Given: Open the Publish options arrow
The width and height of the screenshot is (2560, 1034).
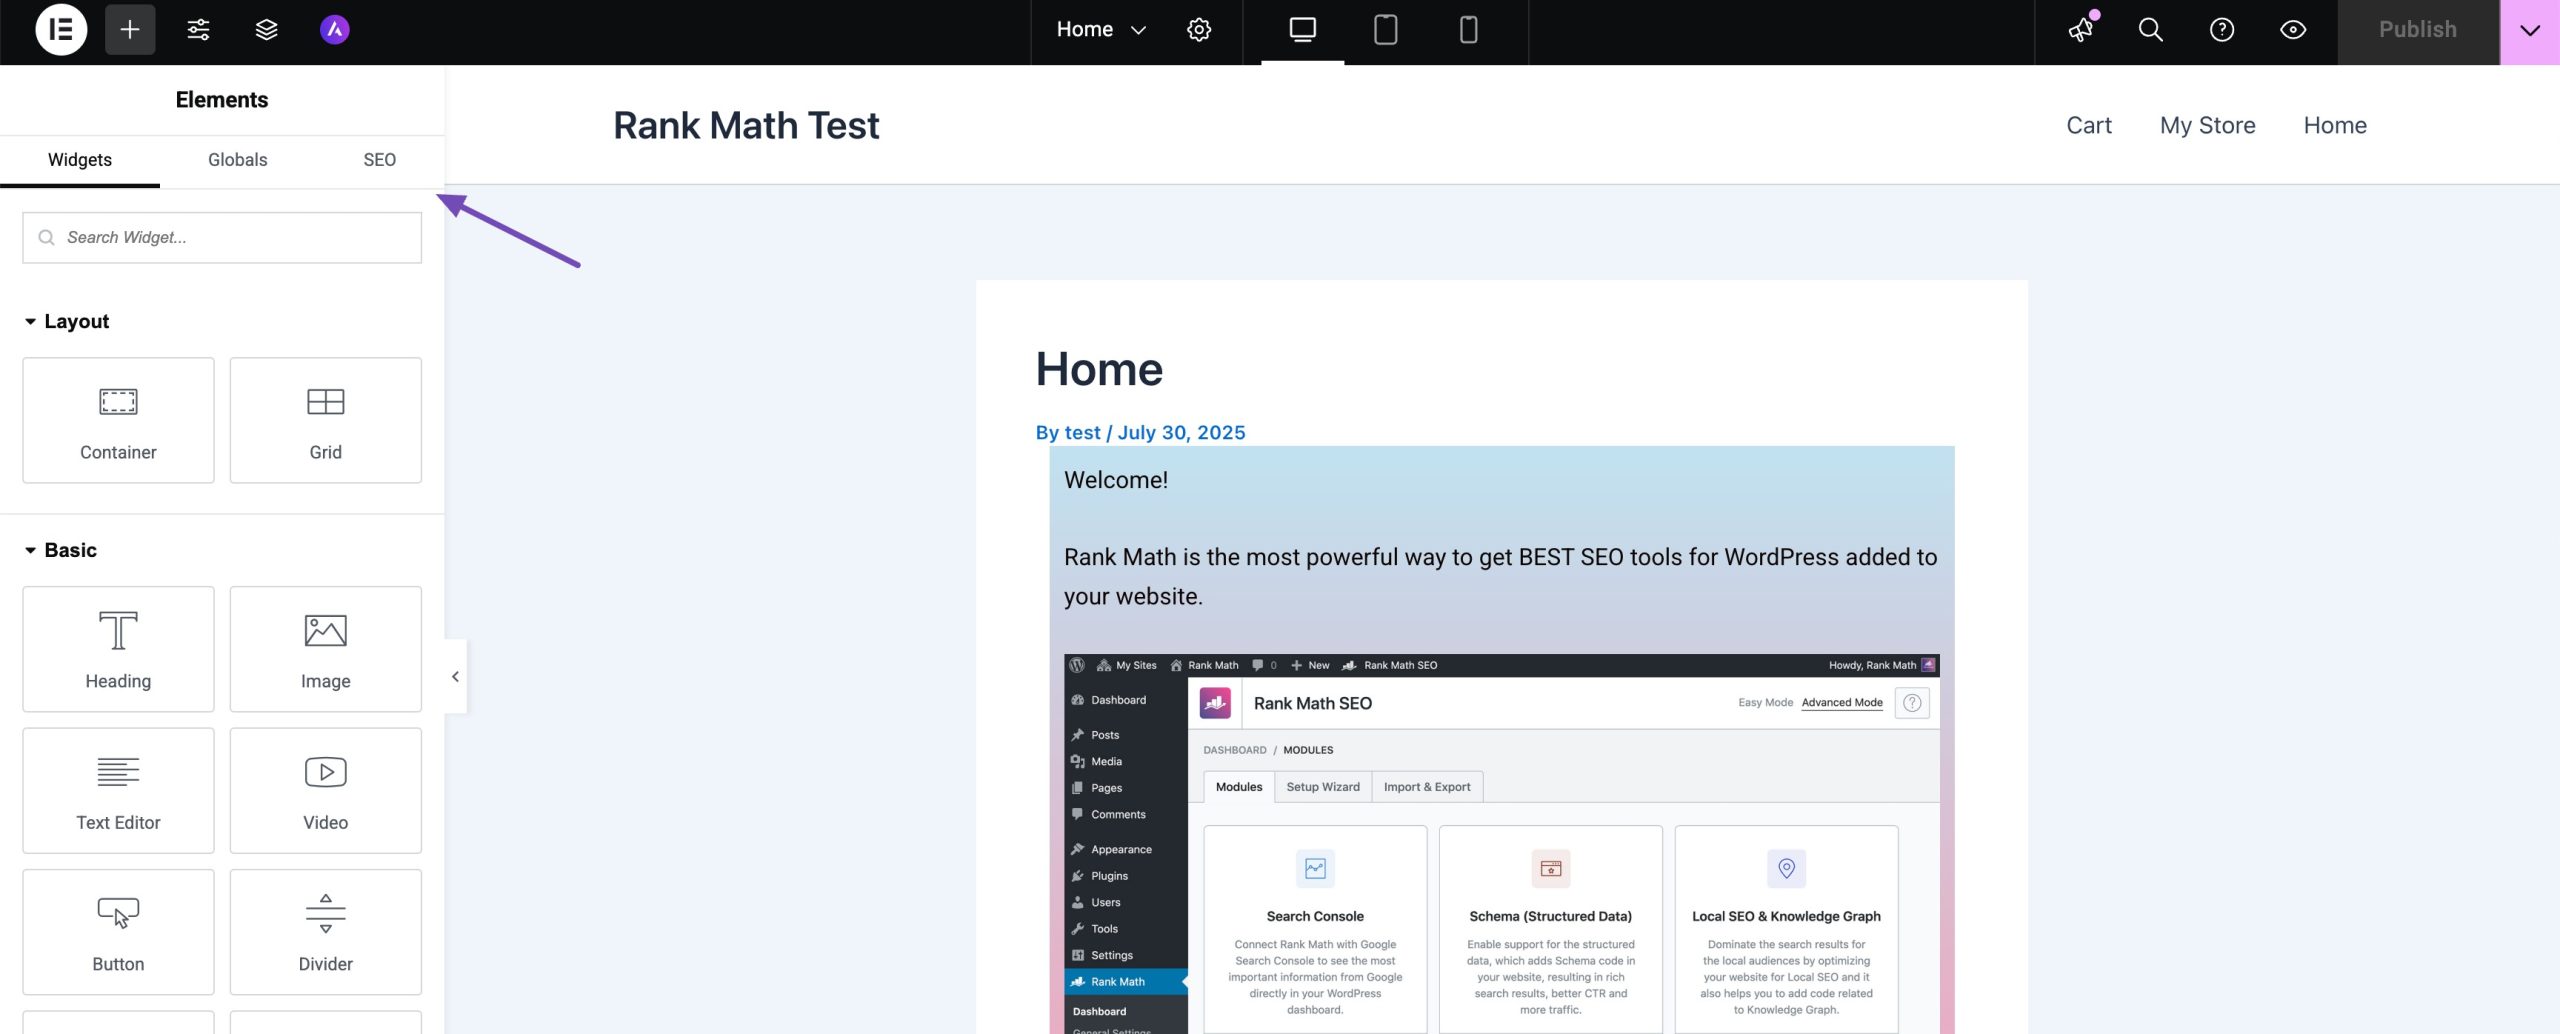Looking at the screenshot, I should pos(2529,30).
